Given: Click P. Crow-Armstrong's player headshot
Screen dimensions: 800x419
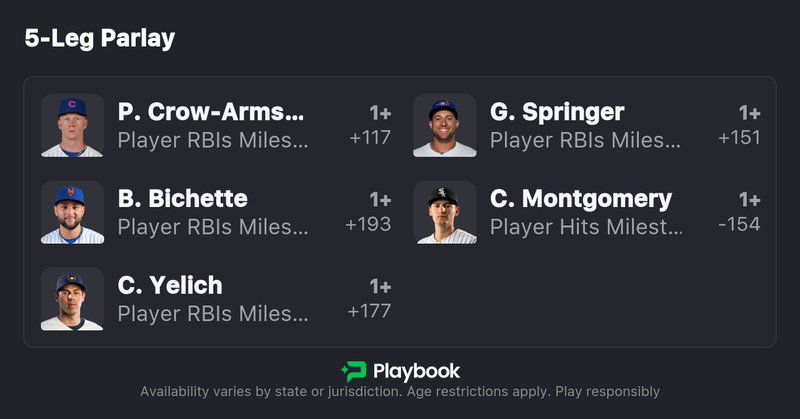Looking at the screenshot, I should coord(72,126).
